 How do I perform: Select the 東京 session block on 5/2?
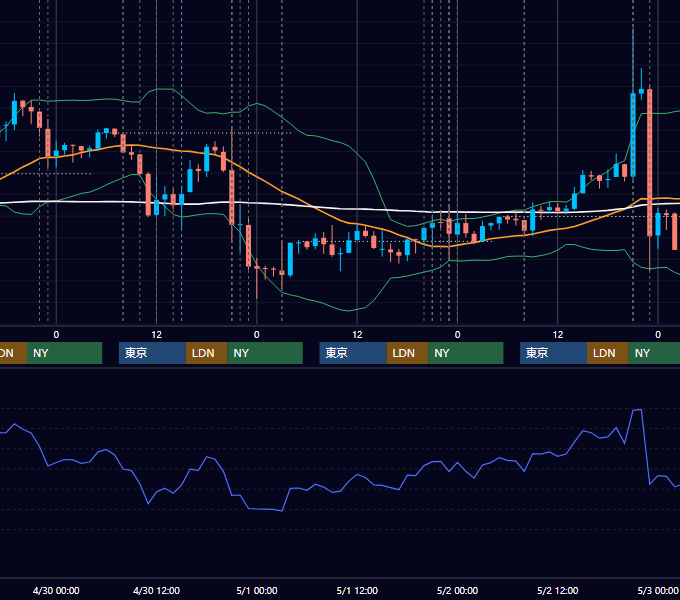pyautogui.click(x=553, y=353)
